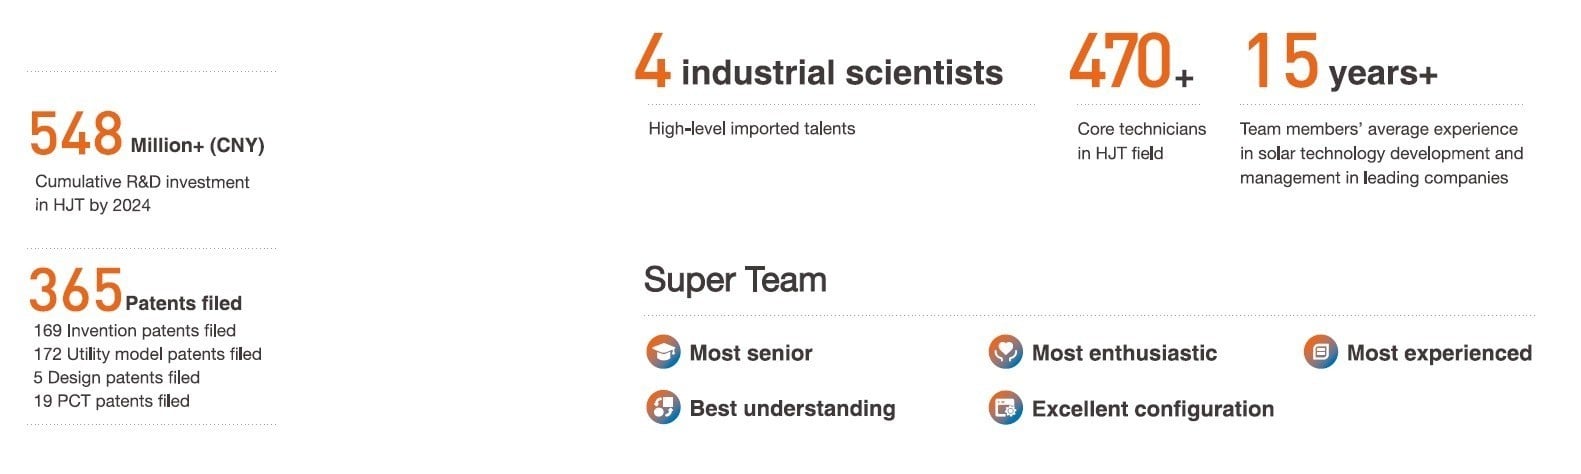Screen dimensions: 1581x474
Task: Open the shapes icon next to Best understanding
Action: click(662, 408)
